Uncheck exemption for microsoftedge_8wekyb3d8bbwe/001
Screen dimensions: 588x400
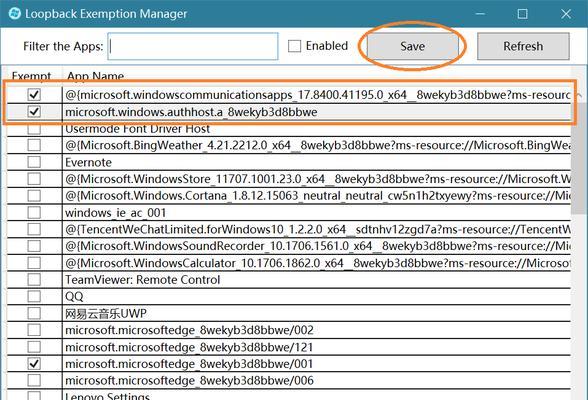tap(34, 364)
